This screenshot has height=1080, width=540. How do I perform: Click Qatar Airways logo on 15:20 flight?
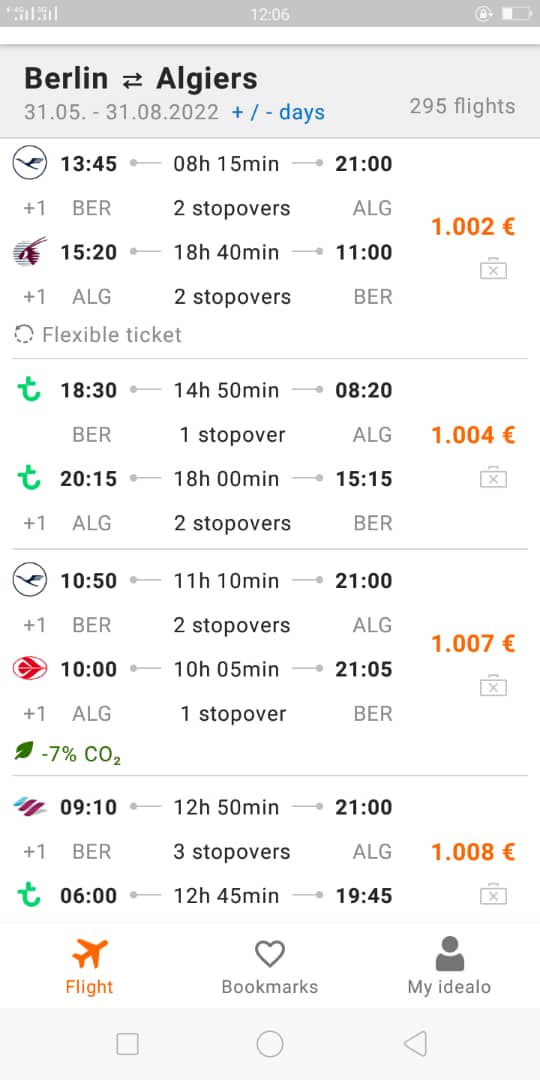[x=30, y=252]
